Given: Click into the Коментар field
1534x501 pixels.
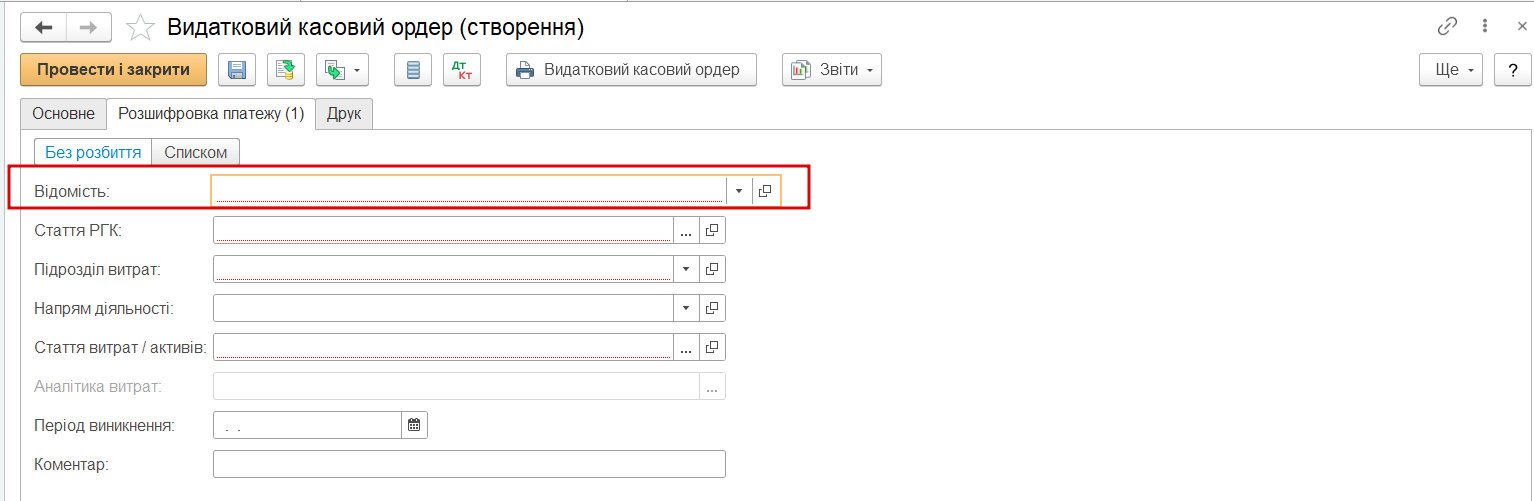Looking at the screenshot, I should coord(469,464).
